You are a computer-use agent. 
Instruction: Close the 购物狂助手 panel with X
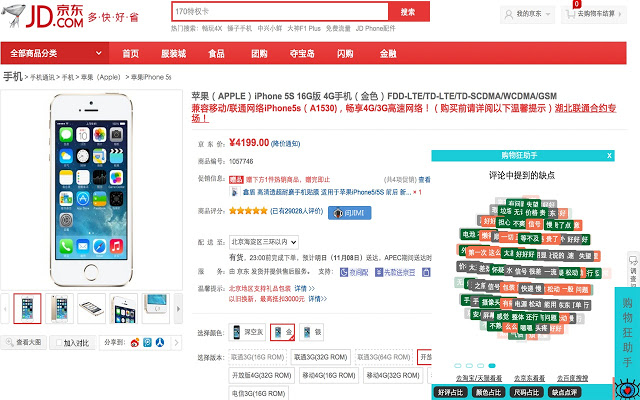coord(609,156)
